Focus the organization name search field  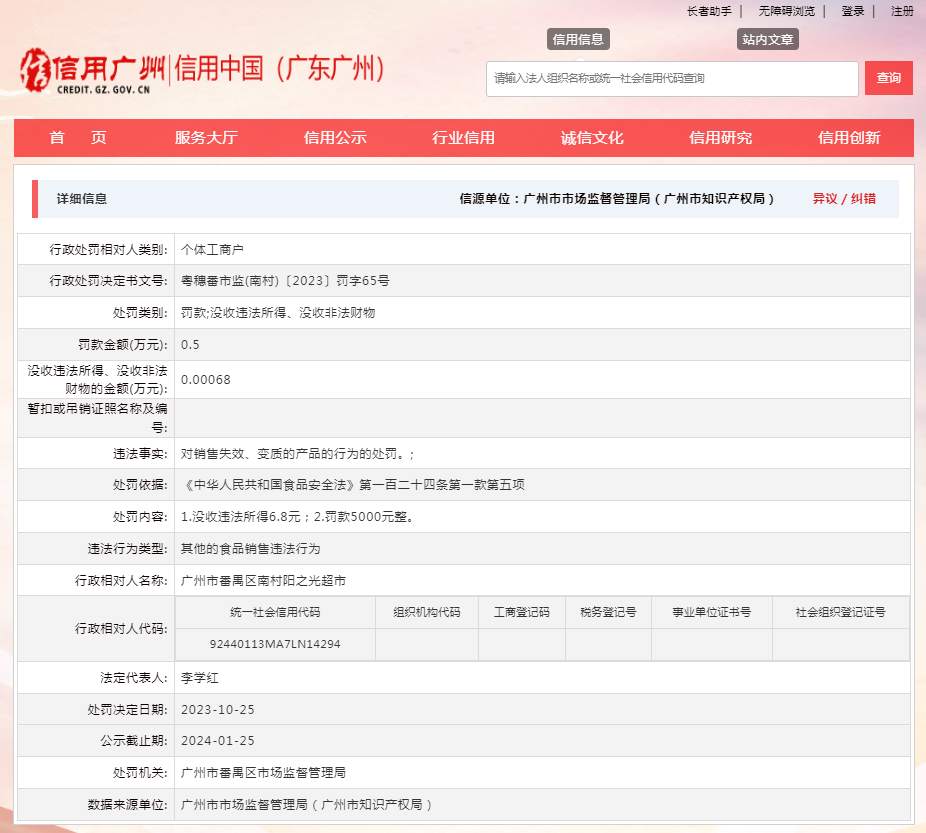coord(672,79)
